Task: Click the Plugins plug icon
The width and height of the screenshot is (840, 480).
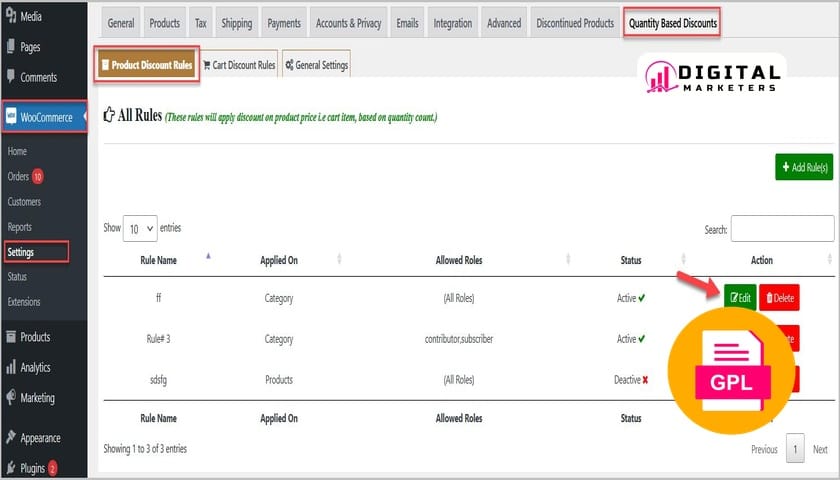Action: (10, 467)
